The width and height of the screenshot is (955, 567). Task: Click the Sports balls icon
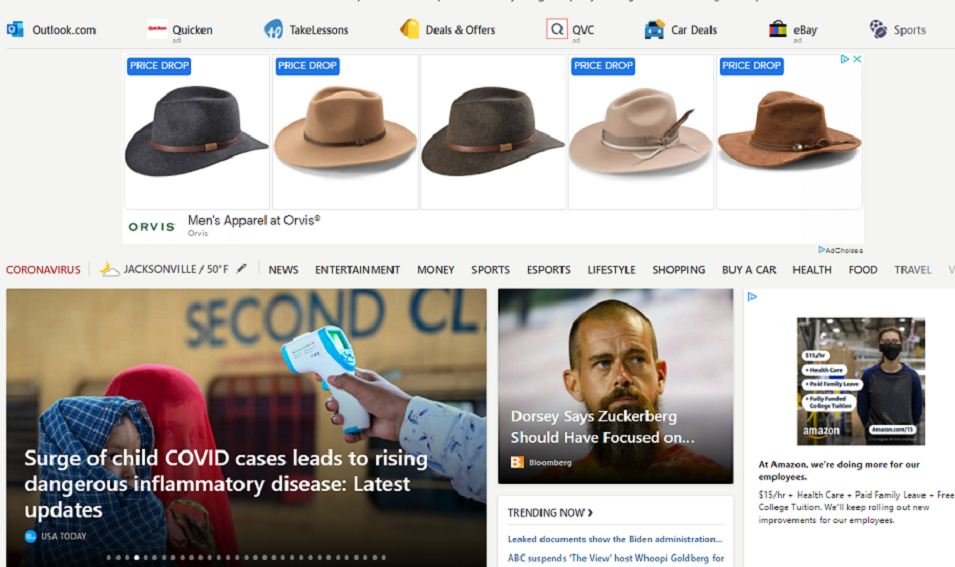[x=878, y=29]
